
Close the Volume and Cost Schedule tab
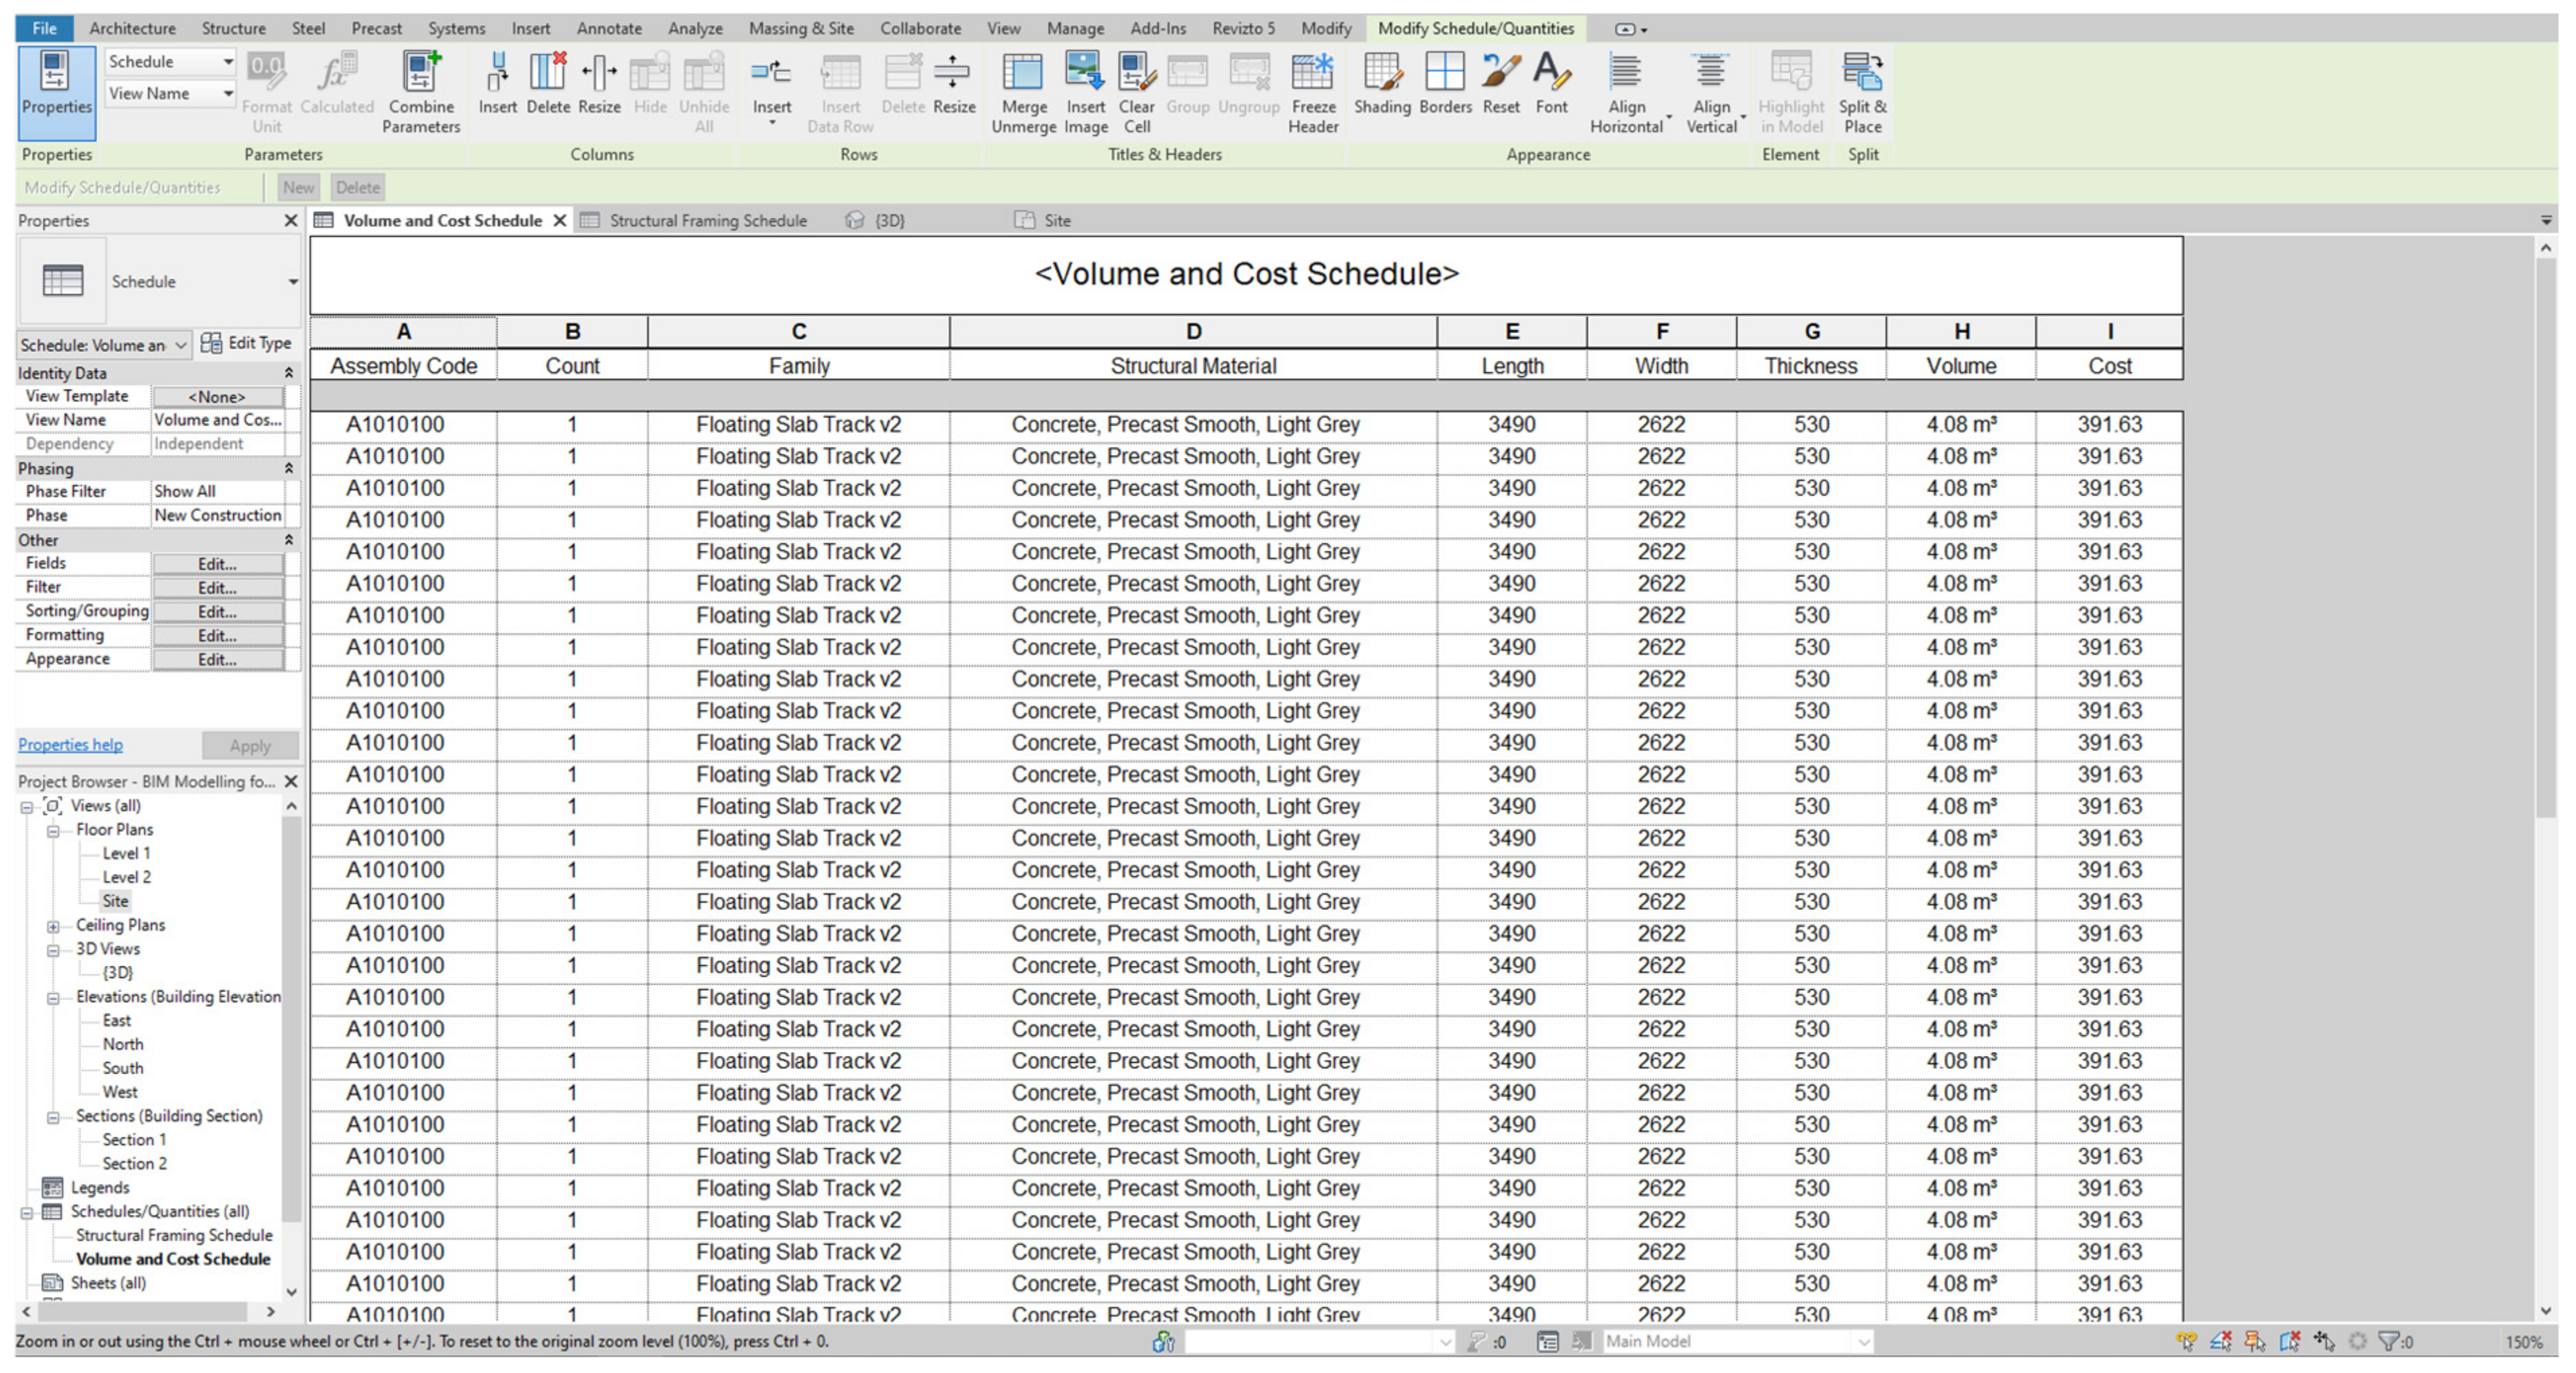pyautogui.click(x=560, y=220)
